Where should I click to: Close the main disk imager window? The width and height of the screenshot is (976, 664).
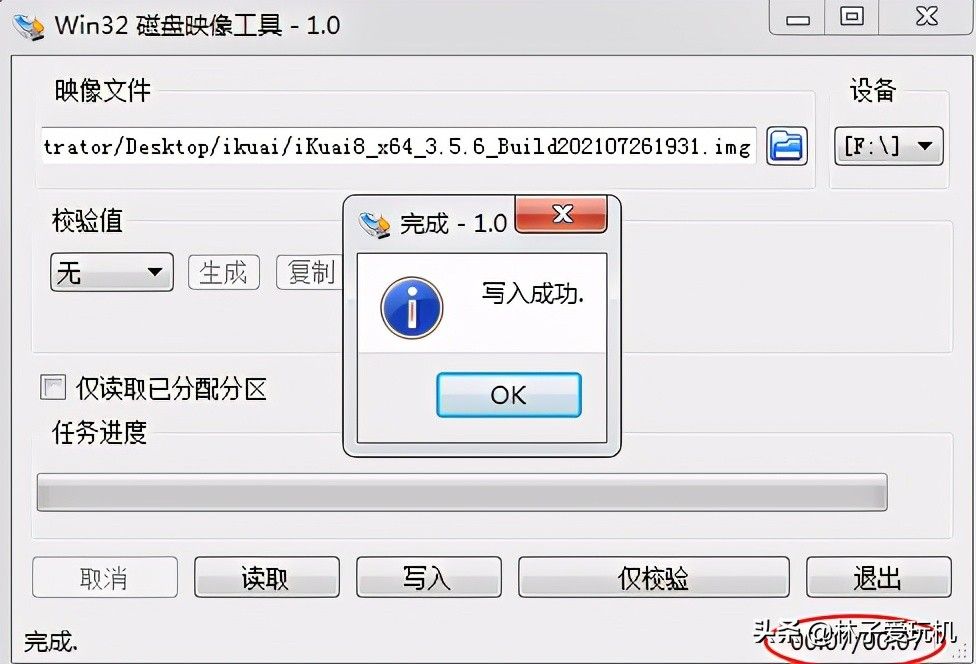pos(926,17)
